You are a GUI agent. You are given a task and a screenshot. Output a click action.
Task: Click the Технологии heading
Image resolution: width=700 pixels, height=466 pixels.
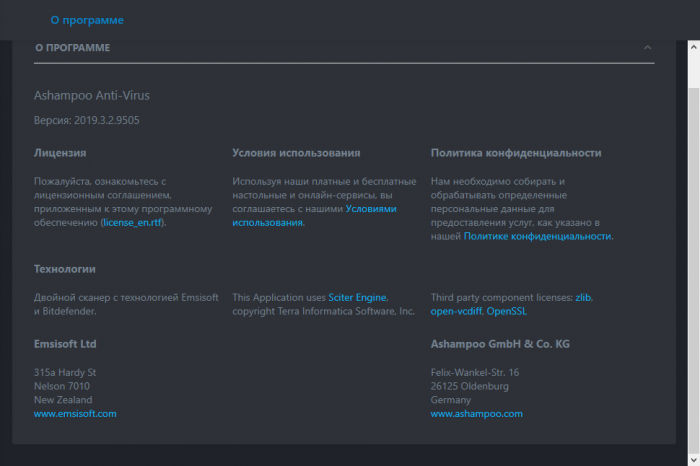(65, 269)
